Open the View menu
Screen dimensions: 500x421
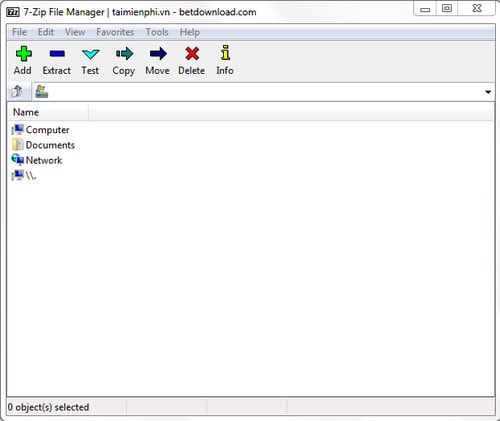[75, 32]
